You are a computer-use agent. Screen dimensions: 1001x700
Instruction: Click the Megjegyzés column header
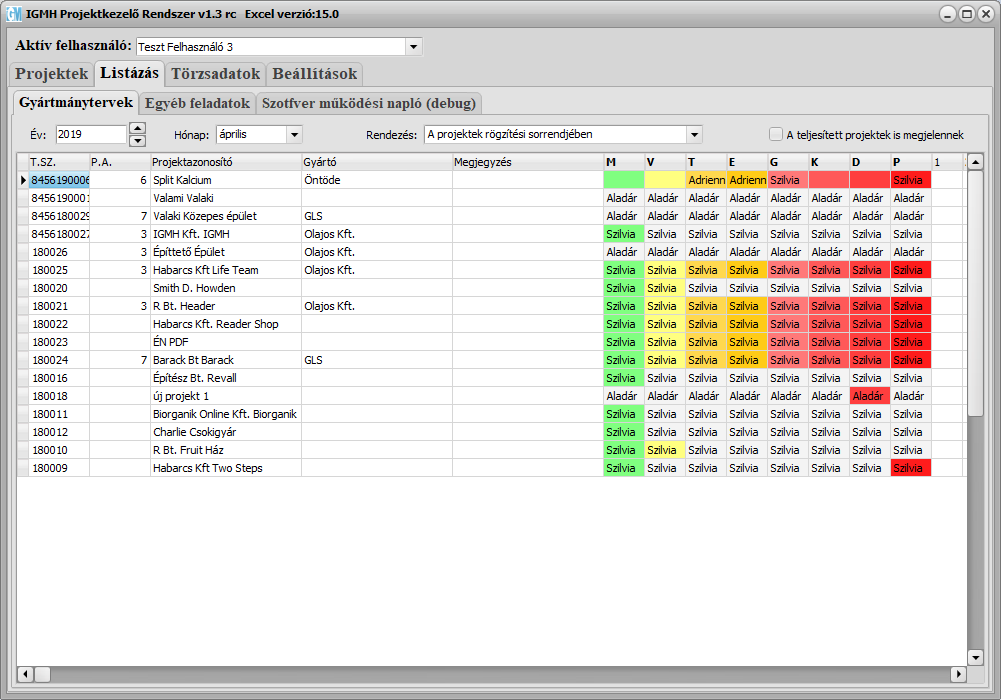click(x=528, y=162)
